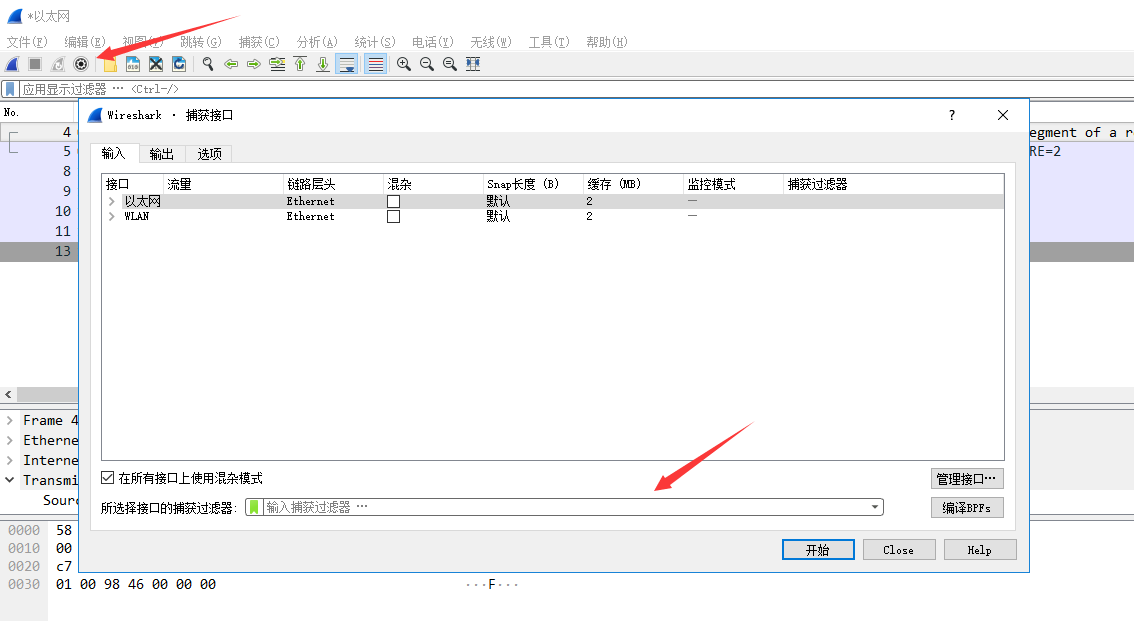Open a capture file via folder icon
The width and height of the screenshot is (1134, 621).
click(x=110, y=64)
